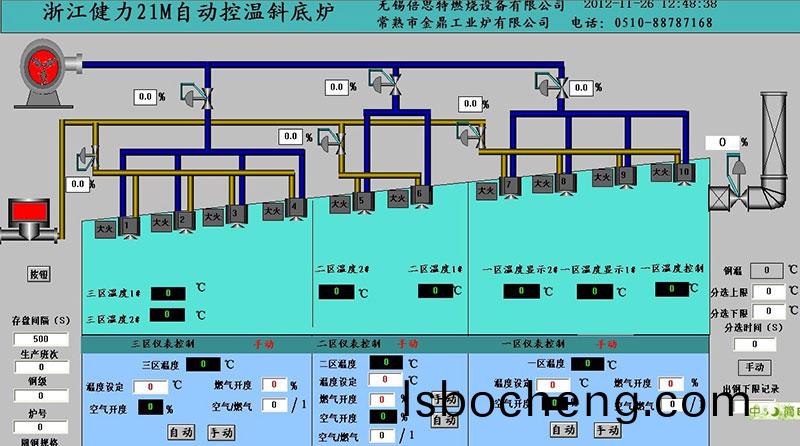This screenshot has width=800, height=446.
Task: Select burner number 2
Action: (x=184, y=221)
